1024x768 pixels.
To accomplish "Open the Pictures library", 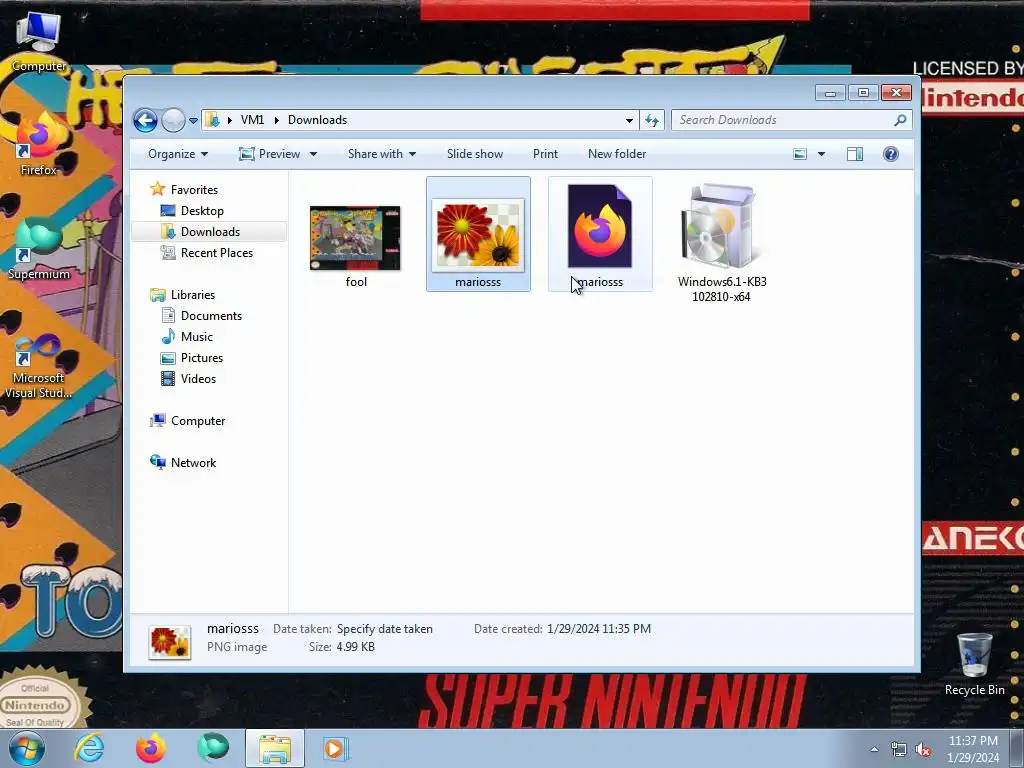I will pos(202,358).
